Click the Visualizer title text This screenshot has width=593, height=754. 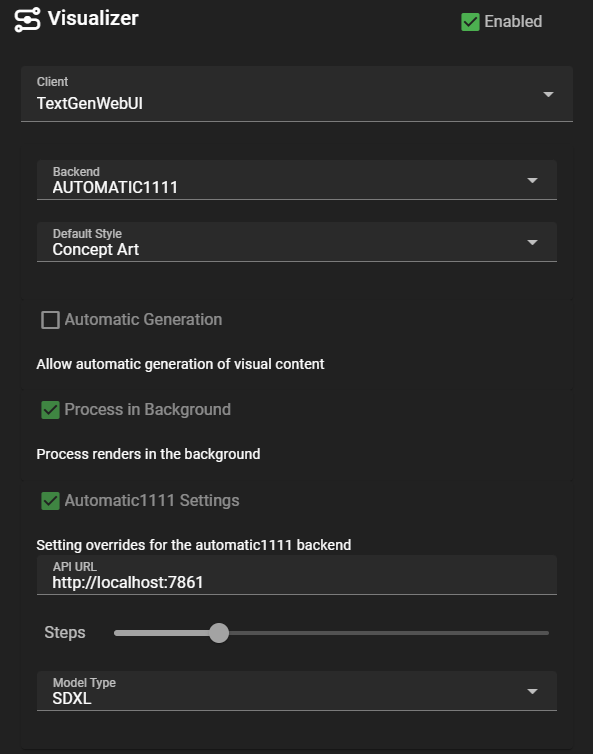tap(93, 18)
